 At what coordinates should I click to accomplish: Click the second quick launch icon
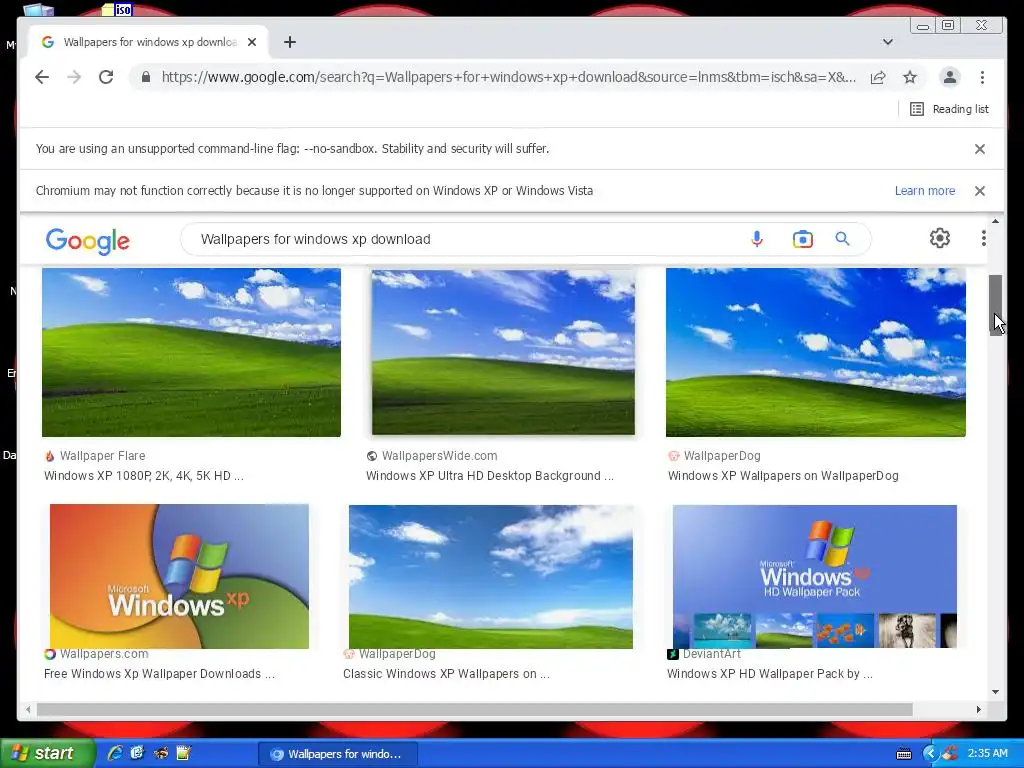137,754
